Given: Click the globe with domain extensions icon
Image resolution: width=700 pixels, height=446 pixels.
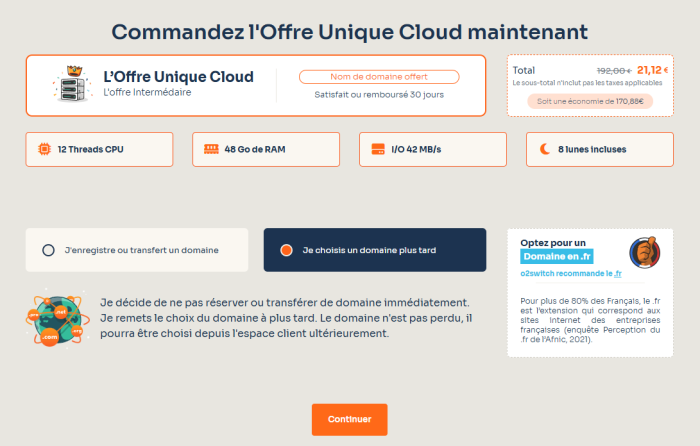Looking at the screenshot, I should [x=57, y=318].
